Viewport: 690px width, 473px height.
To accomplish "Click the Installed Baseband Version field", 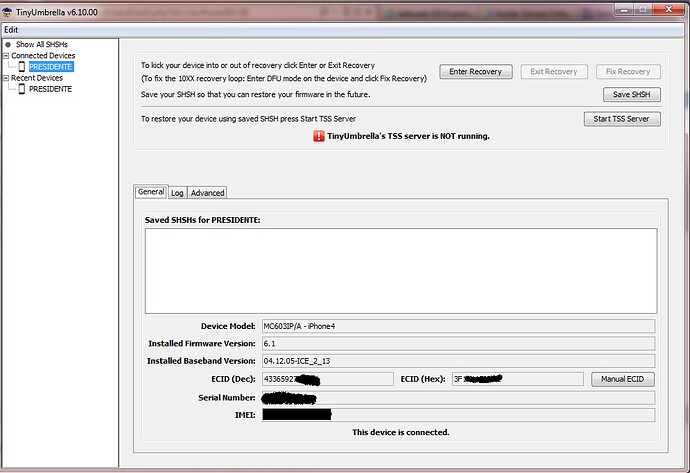I will [x=457, y=361].
